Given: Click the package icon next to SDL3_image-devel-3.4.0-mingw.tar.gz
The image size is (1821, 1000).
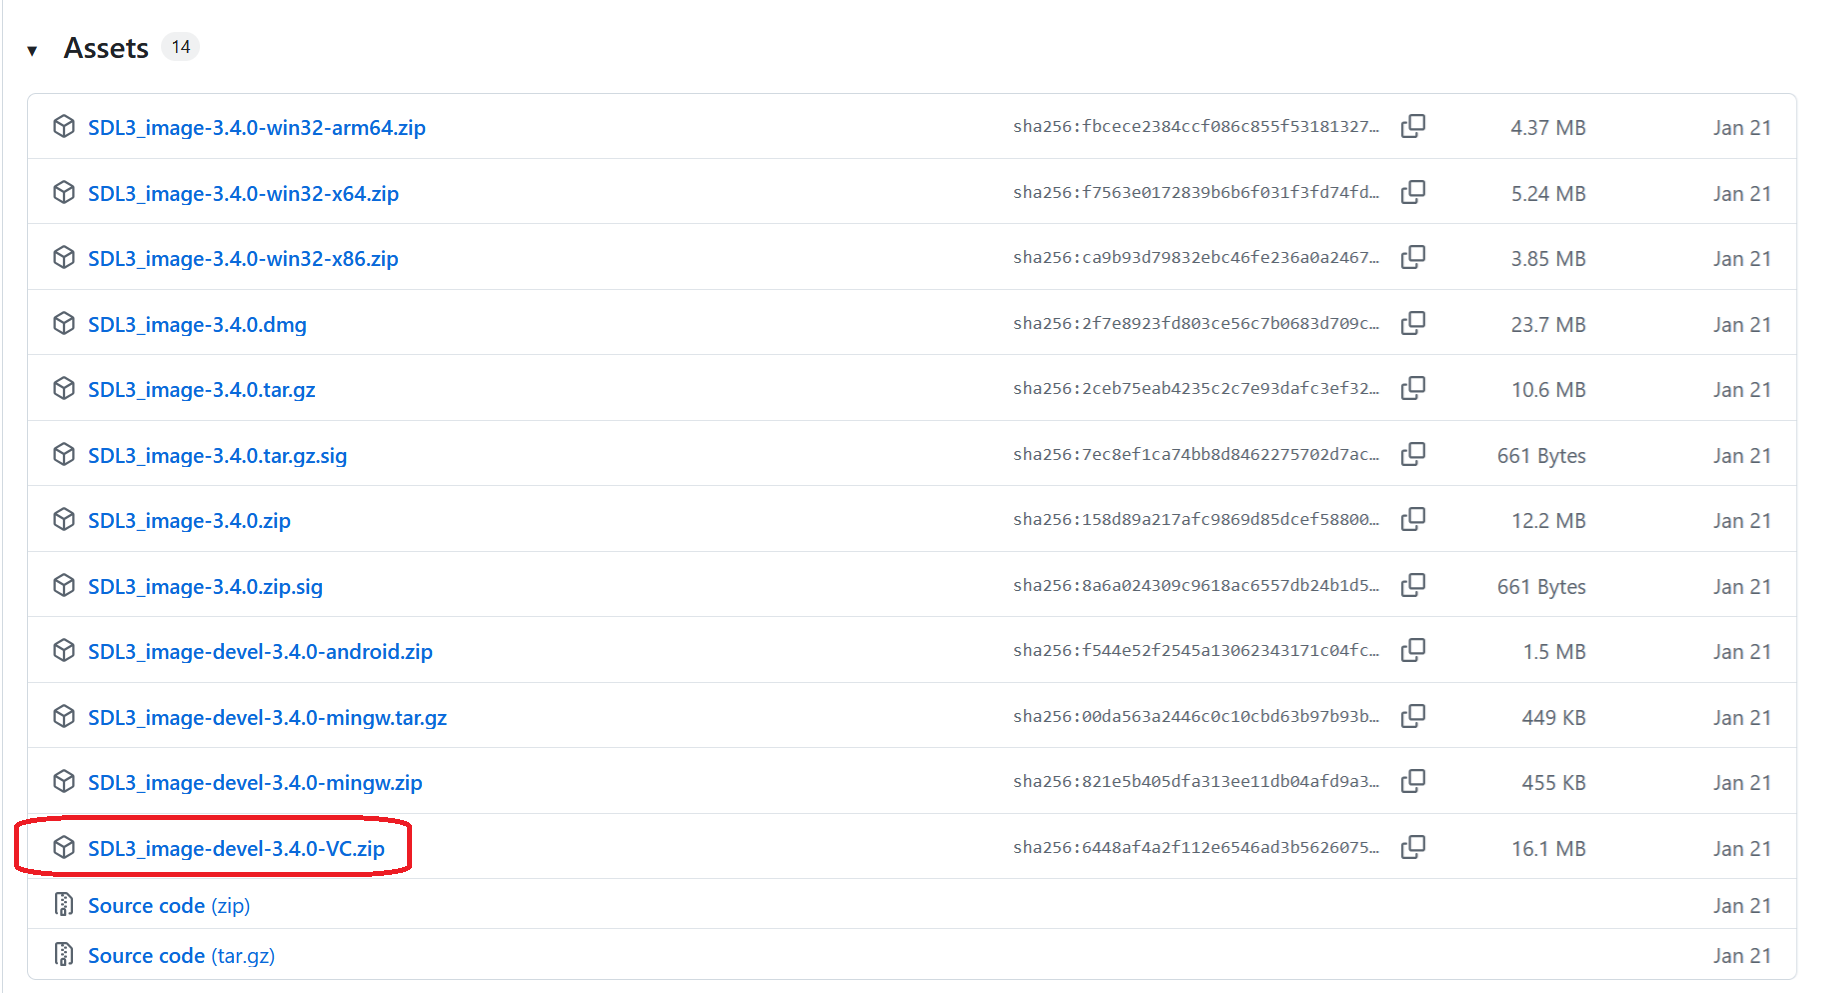Looking at the screenshot, I should 63,716.
